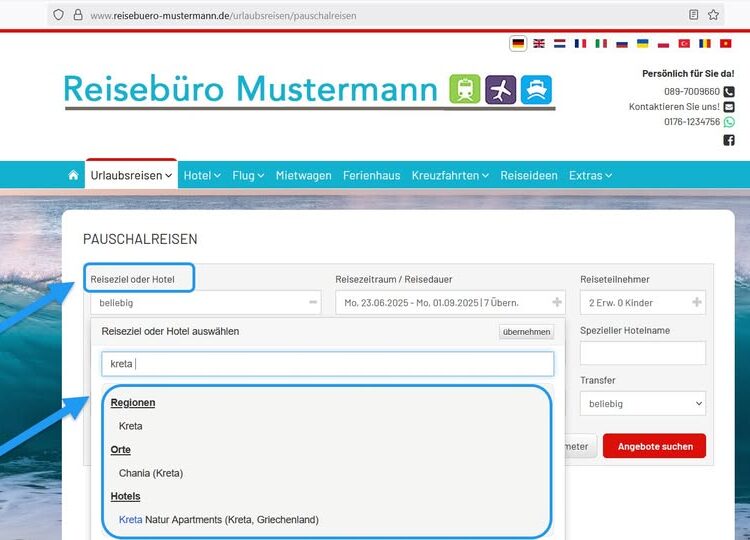Focus the search box containing kreta

point(328,364)
